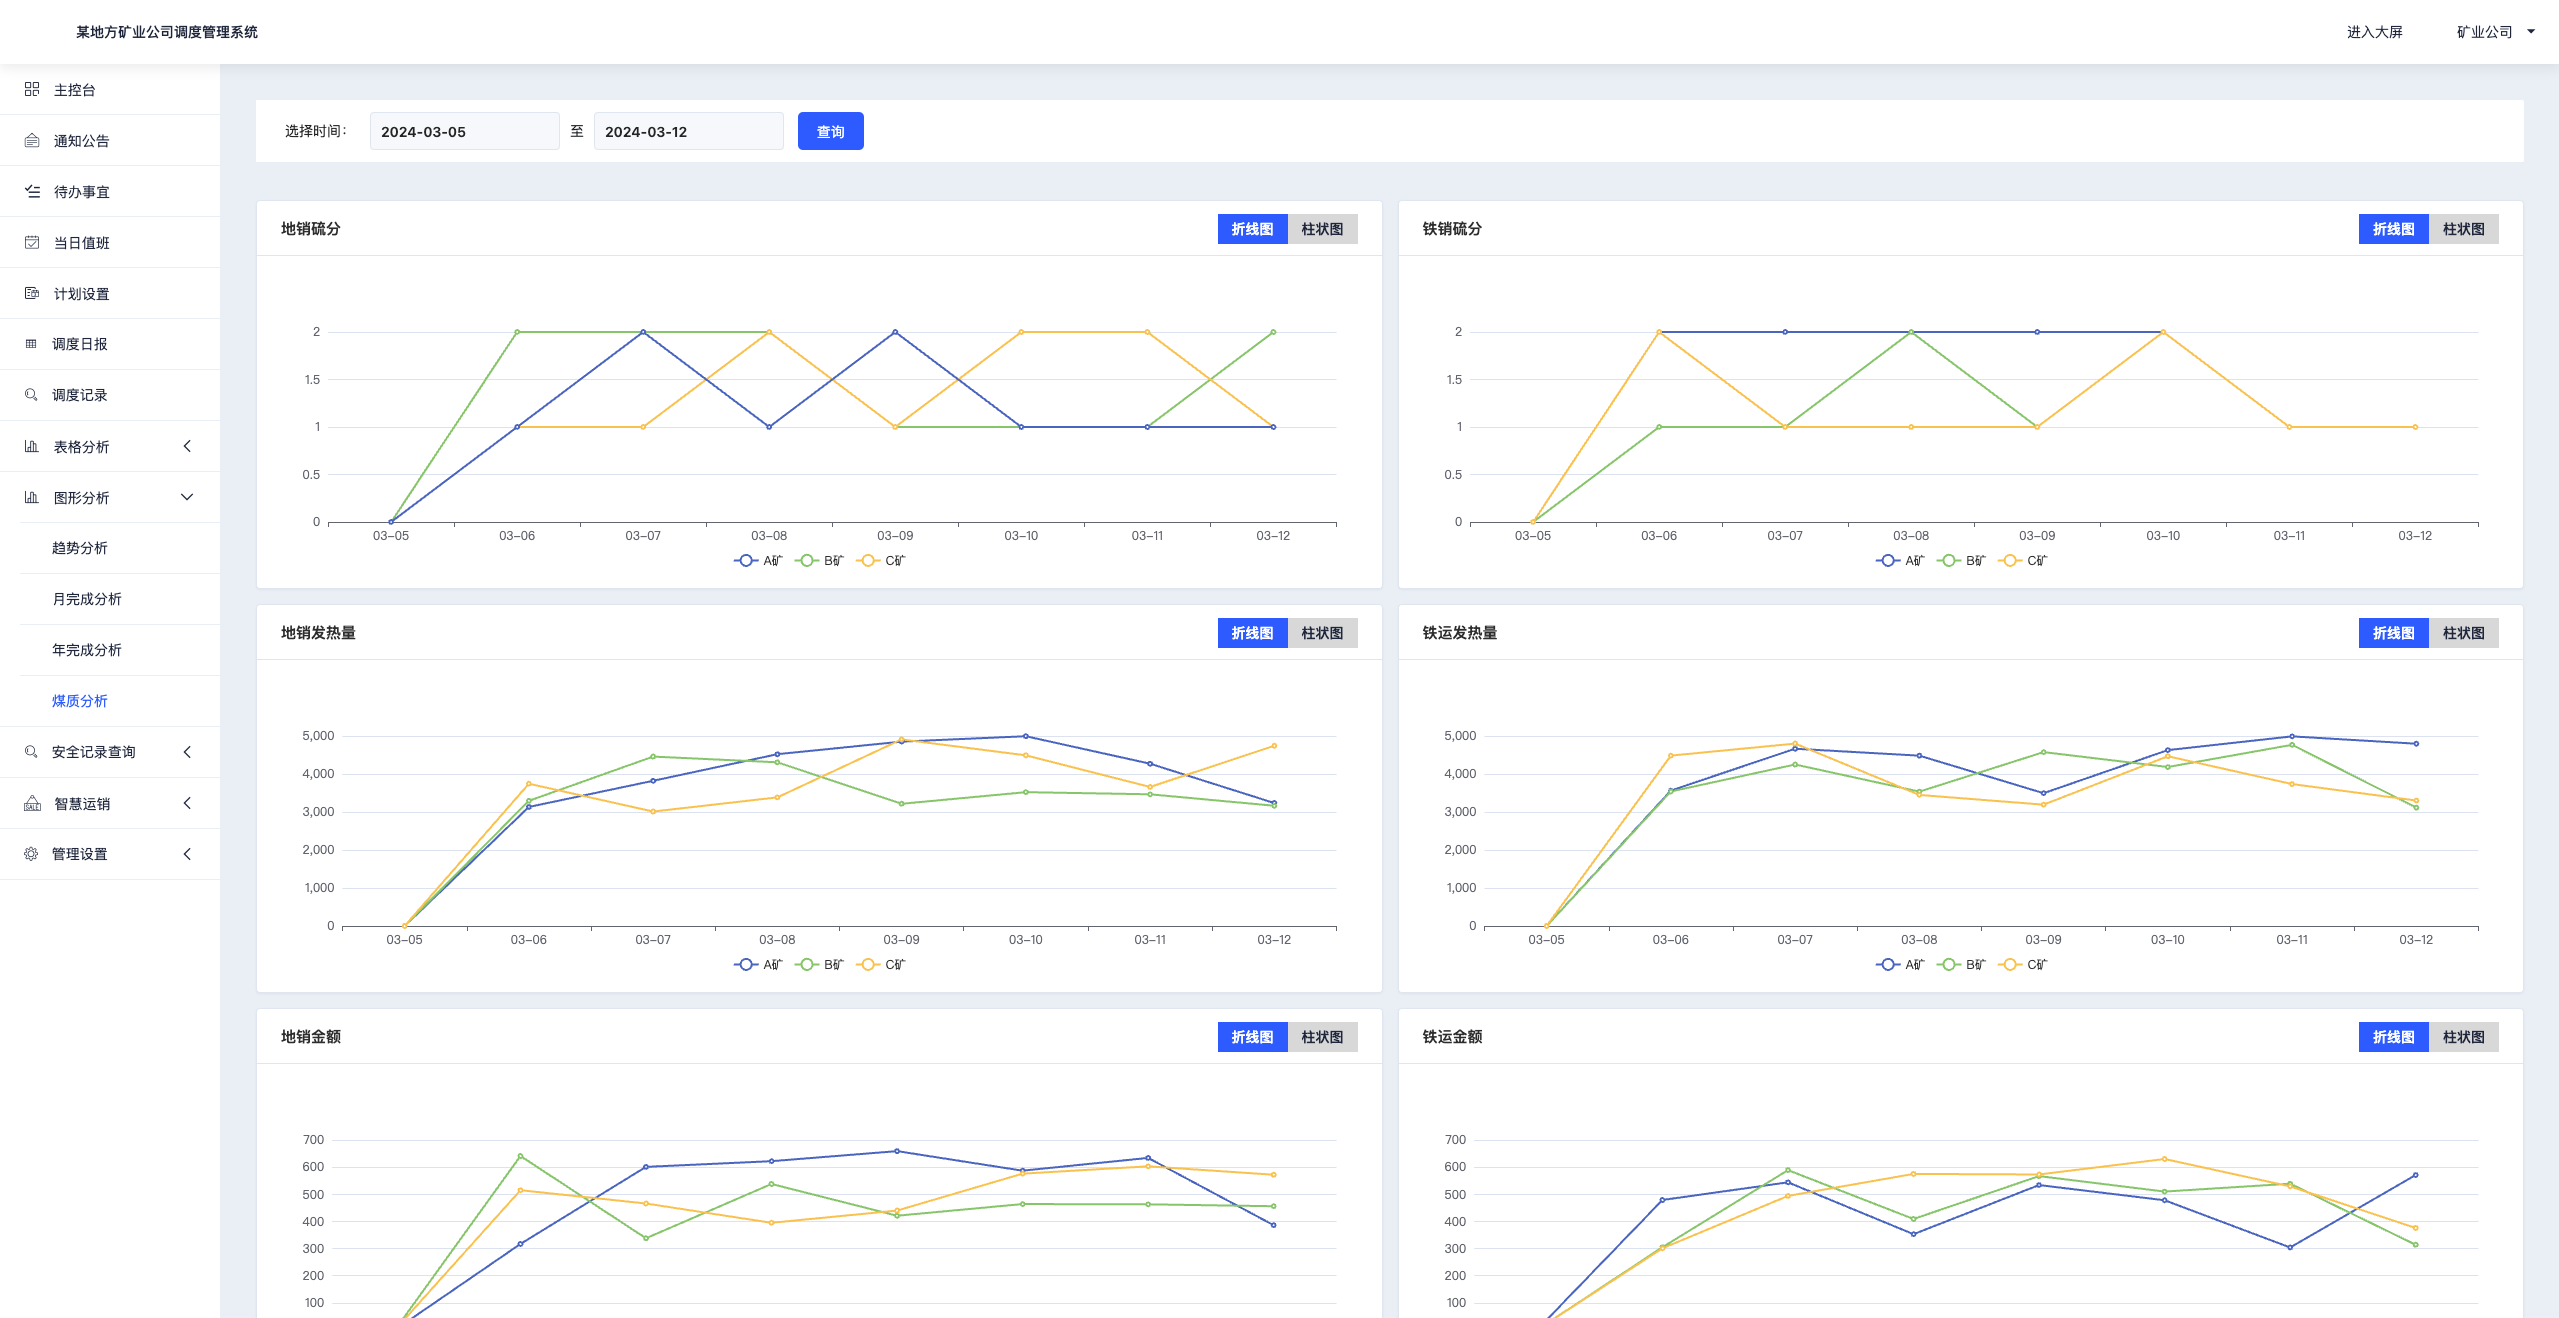Click the end date field 2024-03-12
Viewport: 2559px width, 1318px height.
(688, 131)
